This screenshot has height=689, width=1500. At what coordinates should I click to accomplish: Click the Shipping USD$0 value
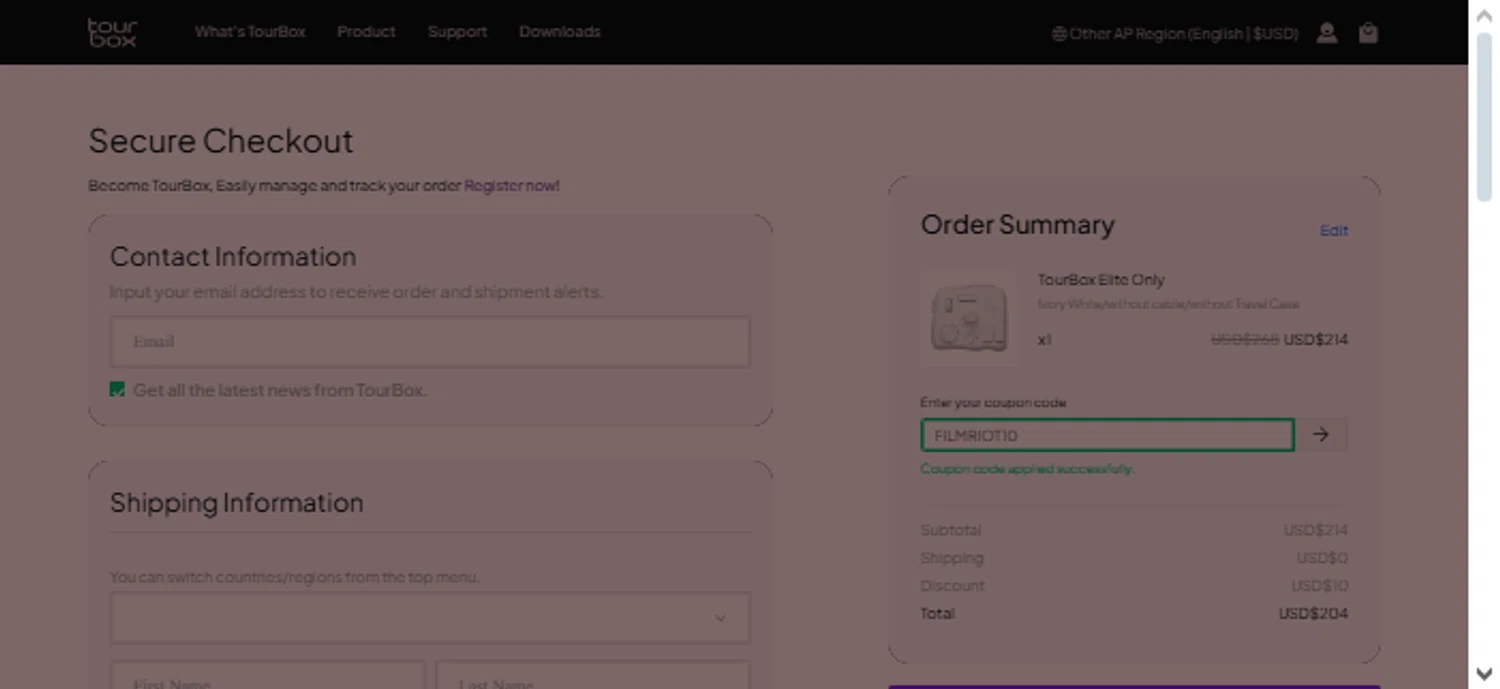coord(1322,558)
